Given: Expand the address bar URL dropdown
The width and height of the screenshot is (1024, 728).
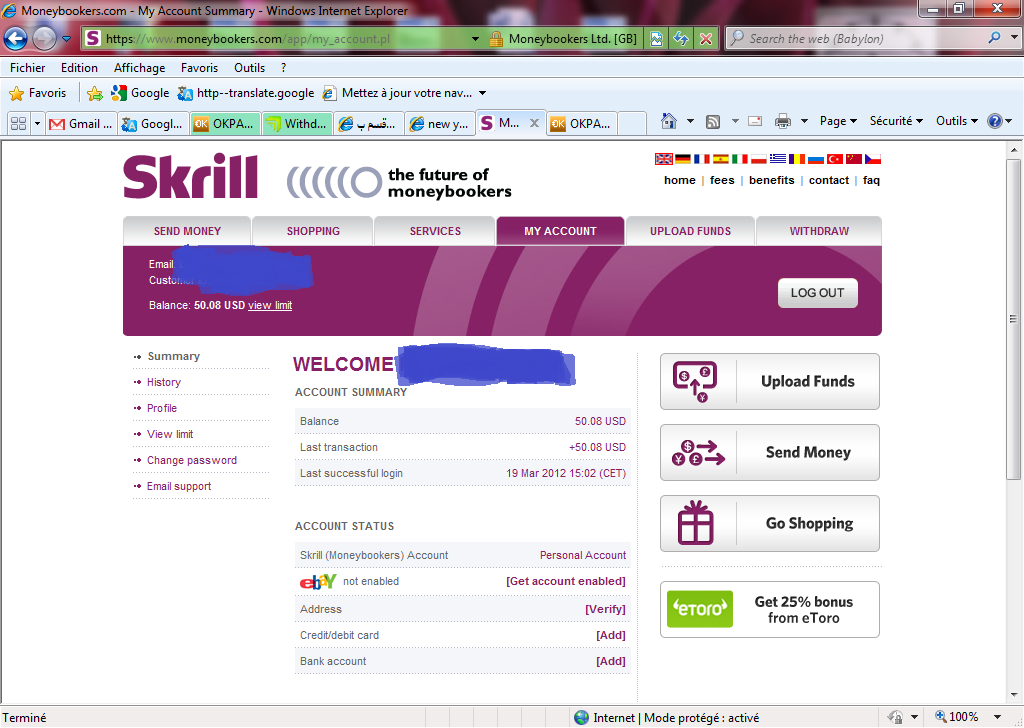Looking at the screenshot, I should pyautogui.click(x=475, y=39).
